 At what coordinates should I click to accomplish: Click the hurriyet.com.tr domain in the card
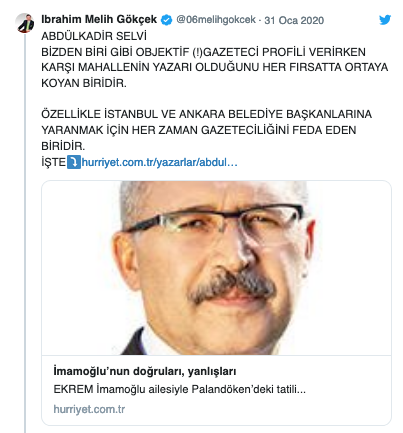pos(89,409)
